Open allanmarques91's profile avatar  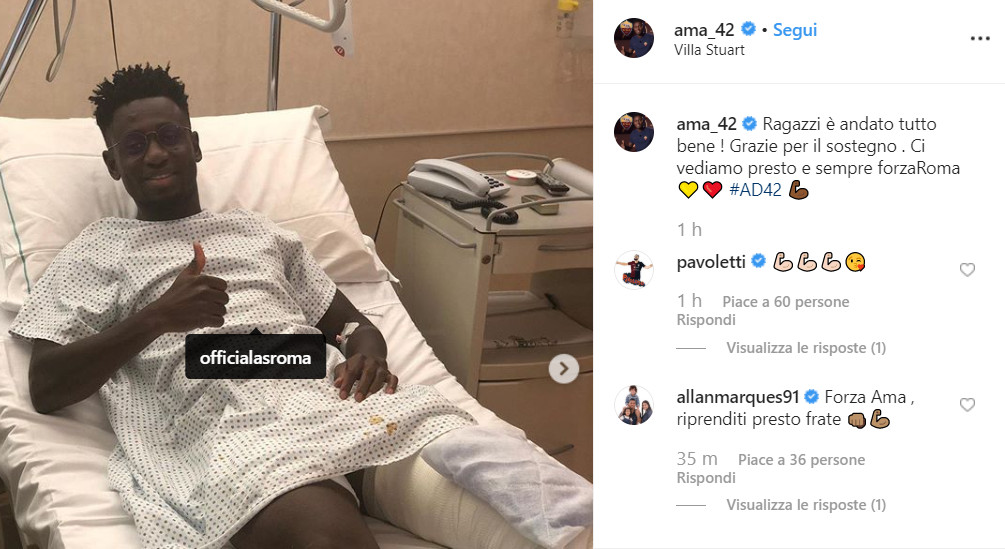pyautogui.click(x=634, y=405)
